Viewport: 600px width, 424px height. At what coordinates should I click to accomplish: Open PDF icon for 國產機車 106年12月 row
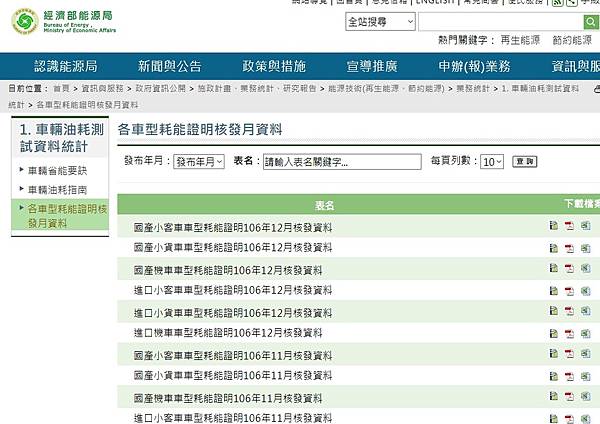coord(569,268)
